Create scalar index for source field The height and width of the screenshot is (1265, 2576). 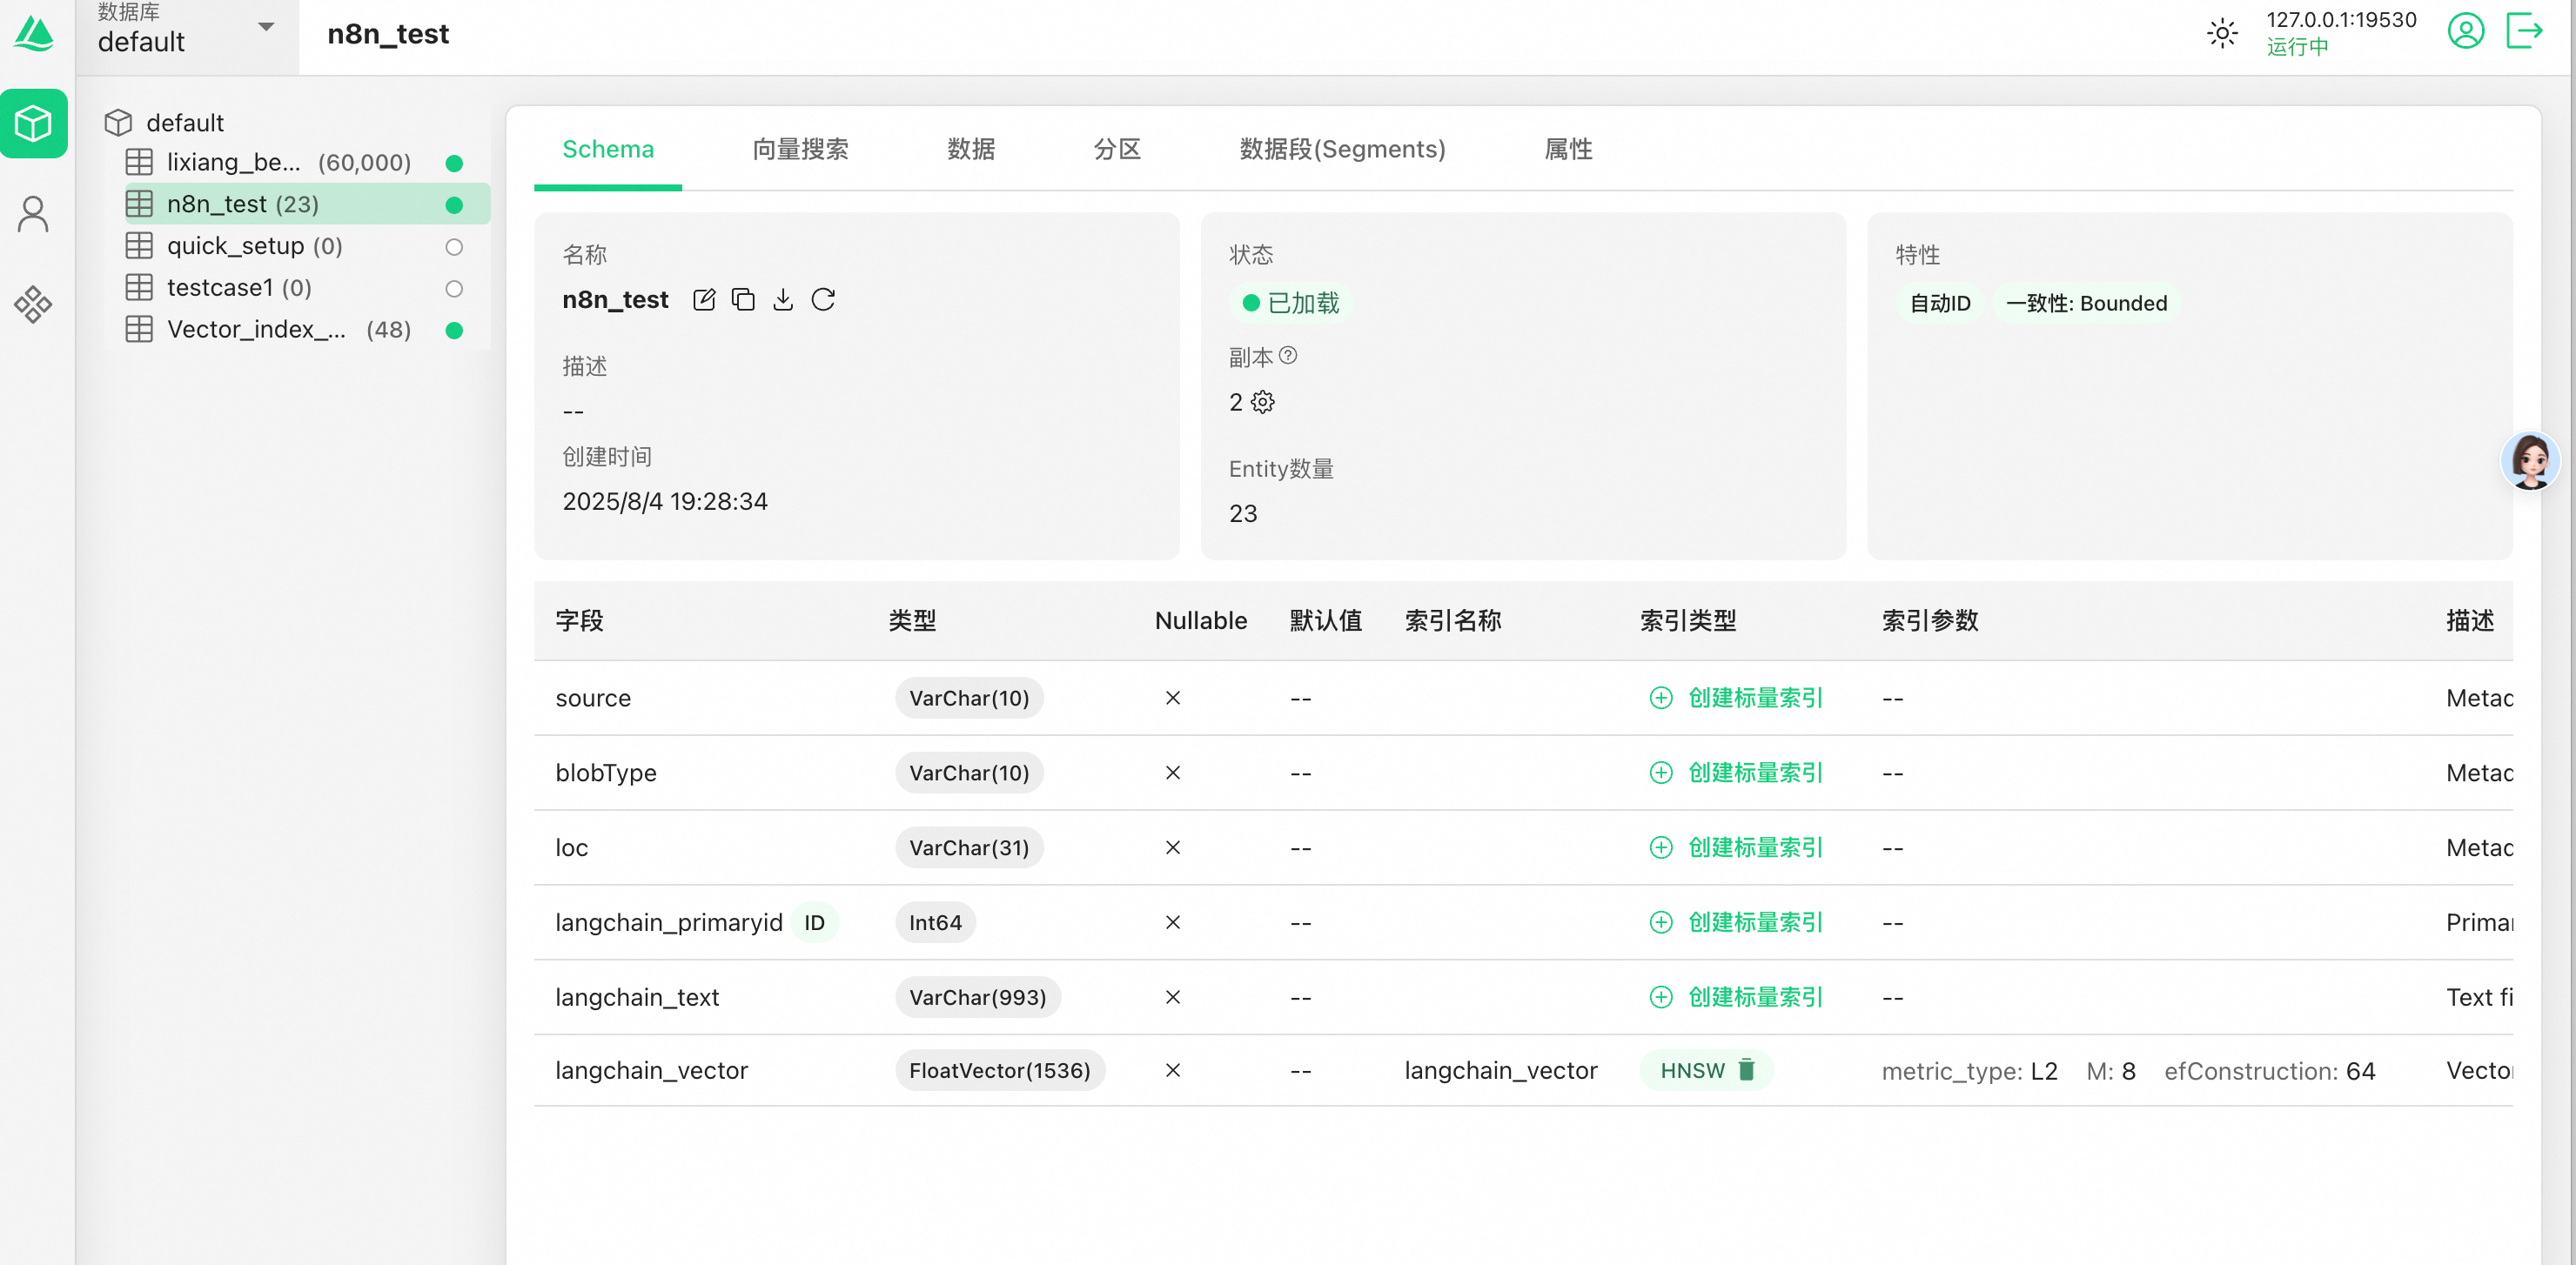tap(1736, 698)
